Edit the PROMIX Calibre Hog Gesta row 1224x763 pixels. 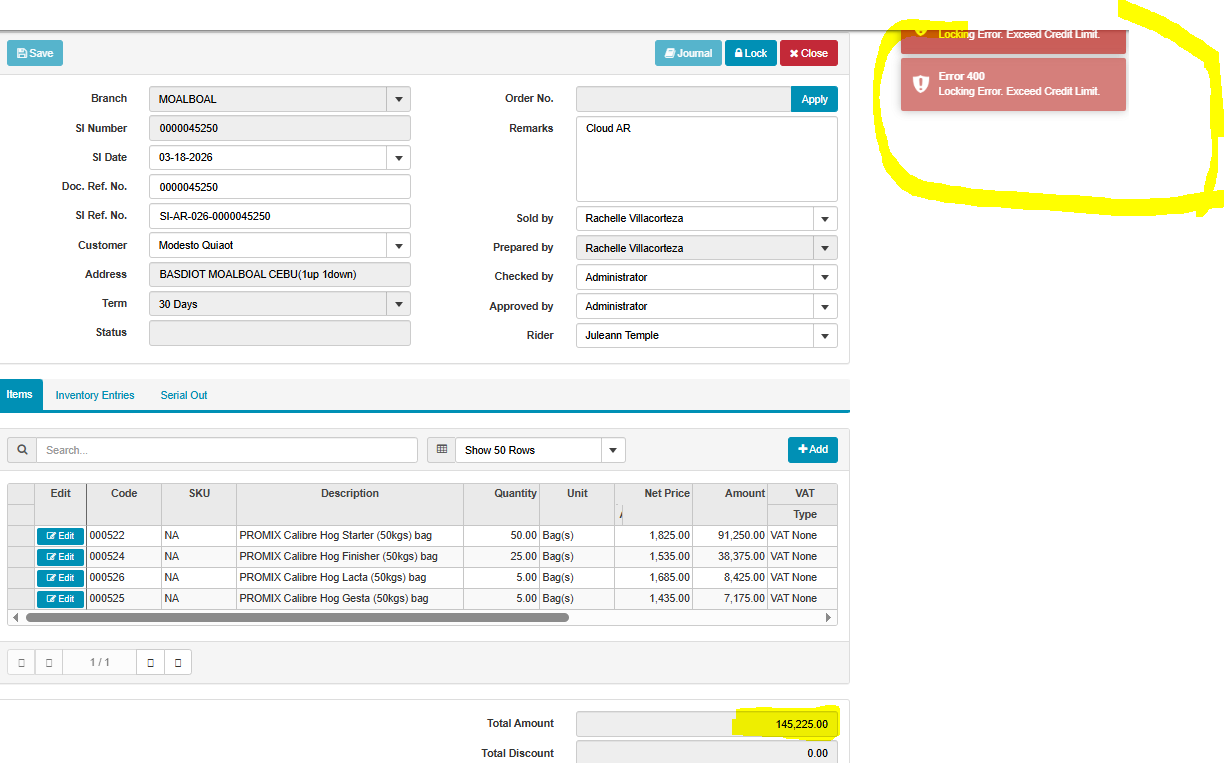(x=60, y=599)
